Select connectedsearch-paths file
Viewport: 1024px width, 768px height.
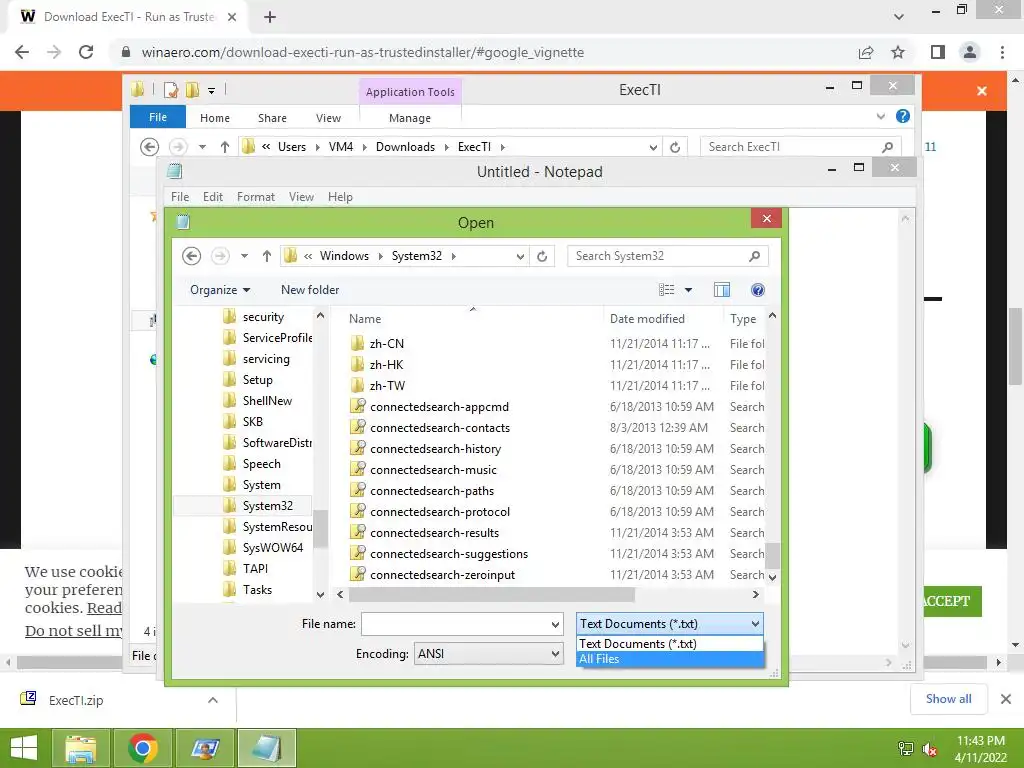coord(432,490)
